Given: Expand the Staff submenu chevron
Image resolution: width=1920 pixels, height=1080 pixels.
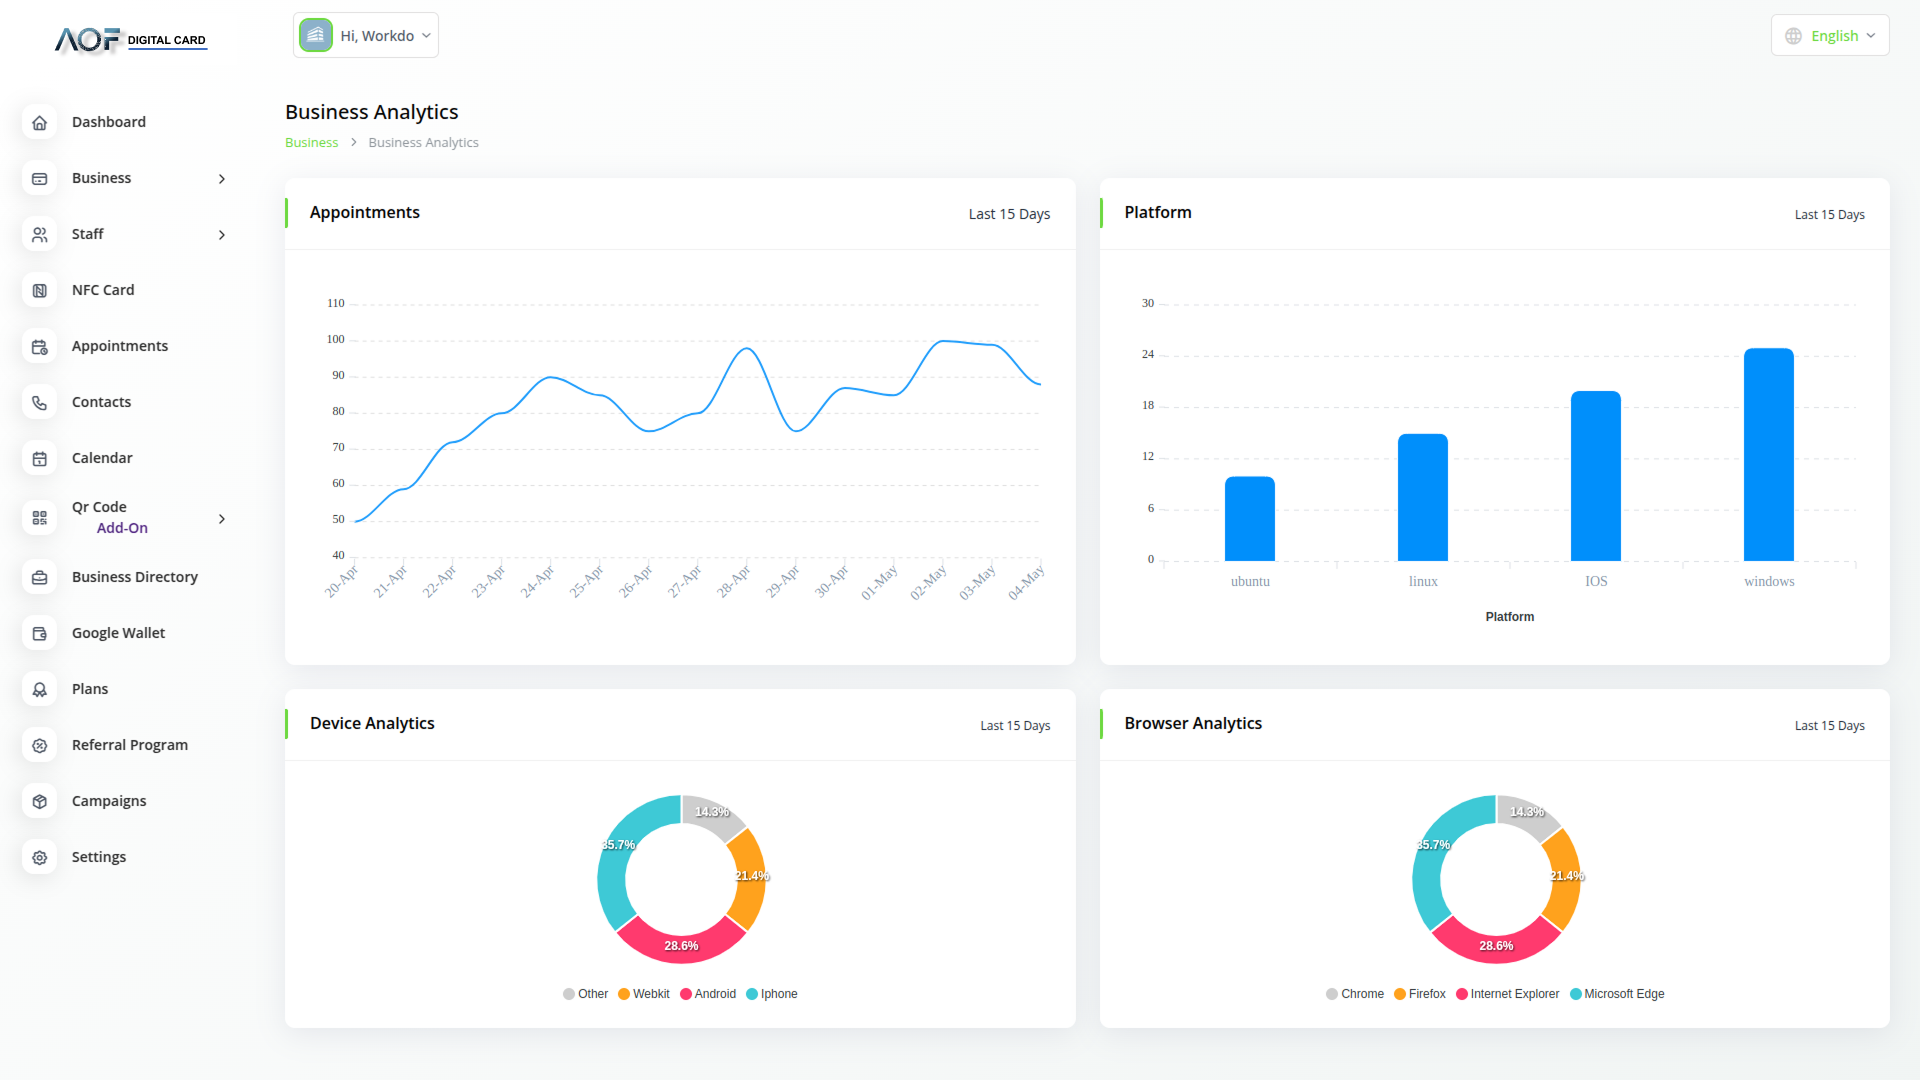Looking at the screenshot, I should click(x=222, y=235).
